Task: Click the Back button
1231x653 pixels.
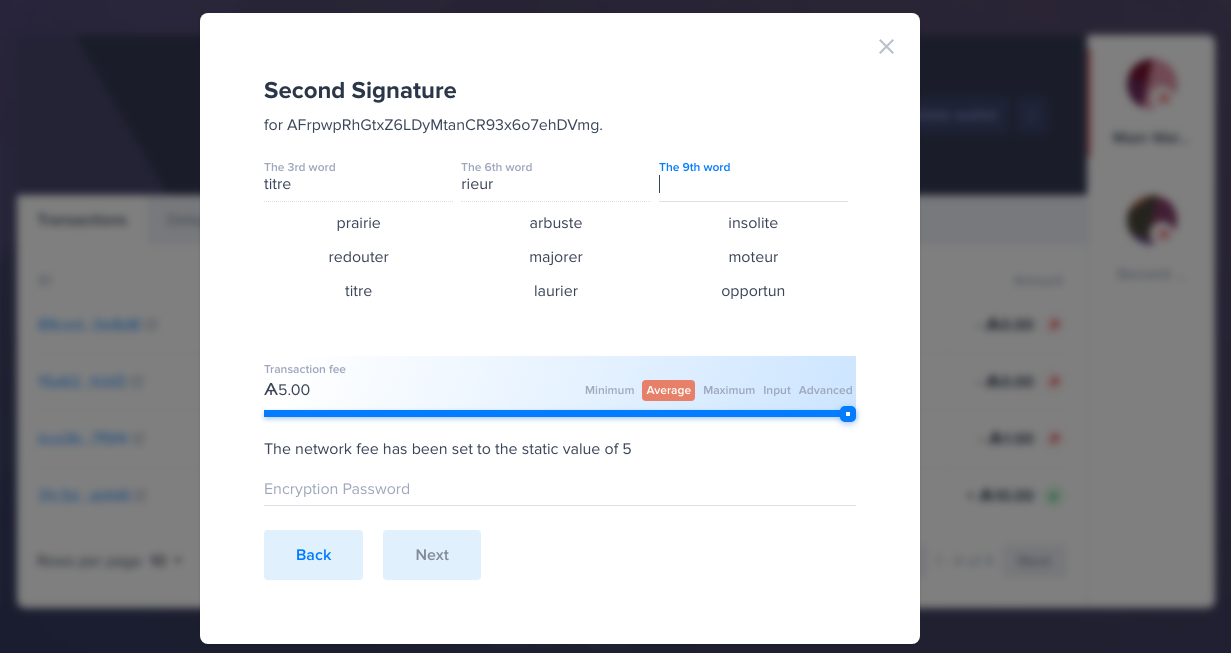Action: 313,555
